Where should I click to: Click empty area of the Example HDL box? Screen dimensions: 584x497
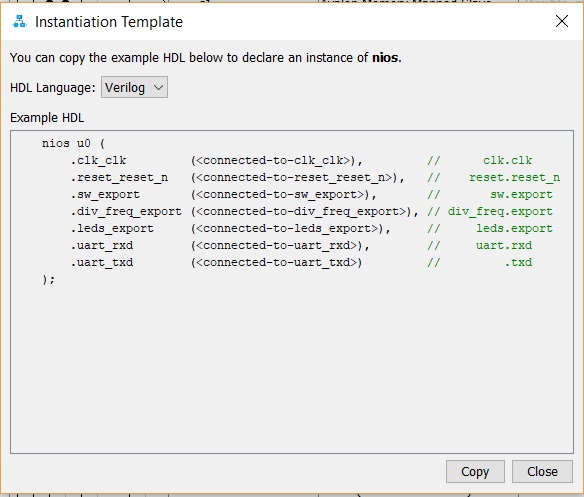click(292, 365)
